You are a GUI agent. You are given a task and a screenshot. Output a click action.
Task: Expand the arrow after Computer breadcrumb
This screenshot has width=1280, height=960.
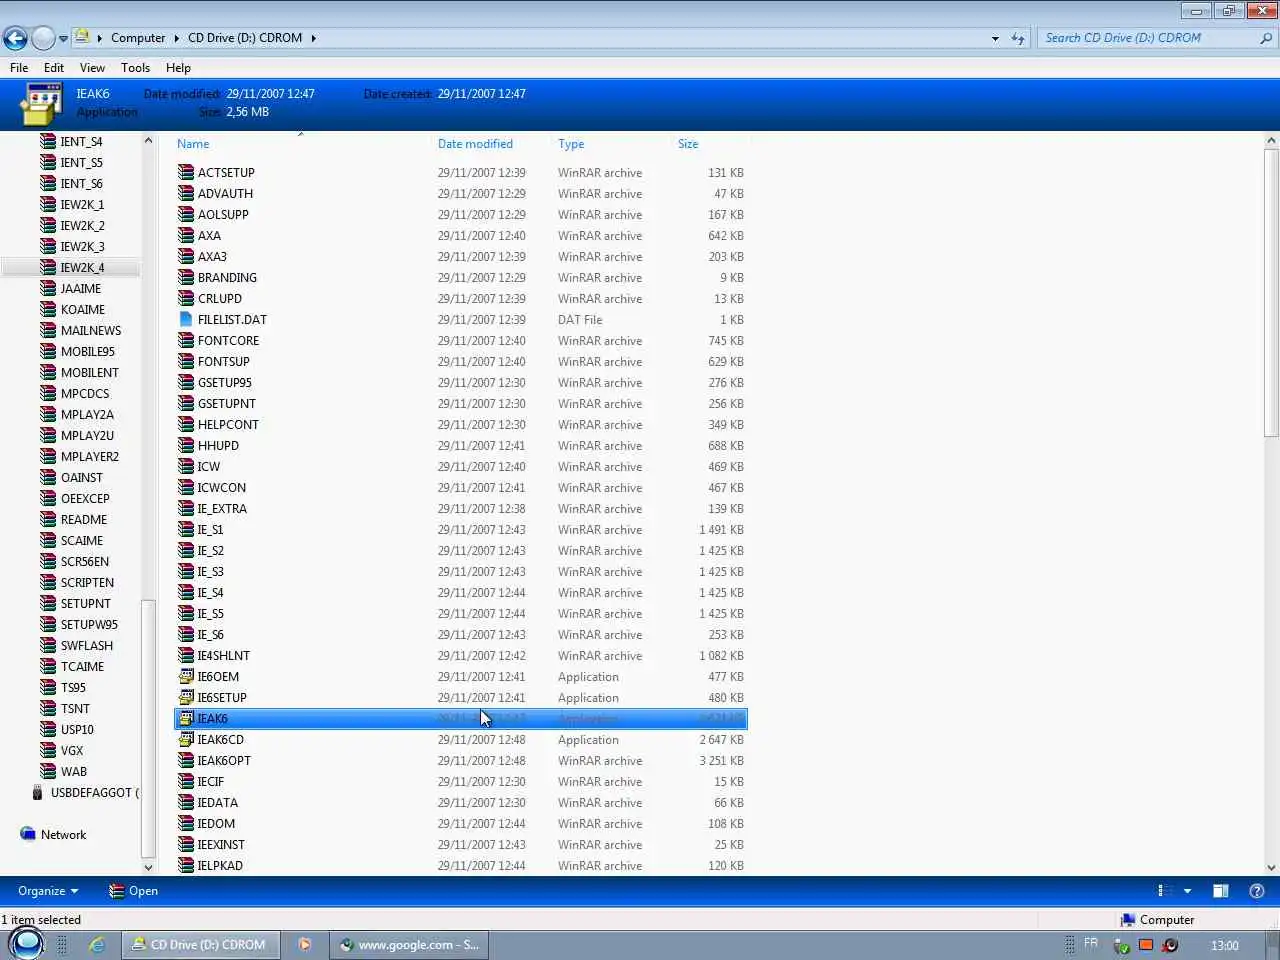[x=177, y=38]
